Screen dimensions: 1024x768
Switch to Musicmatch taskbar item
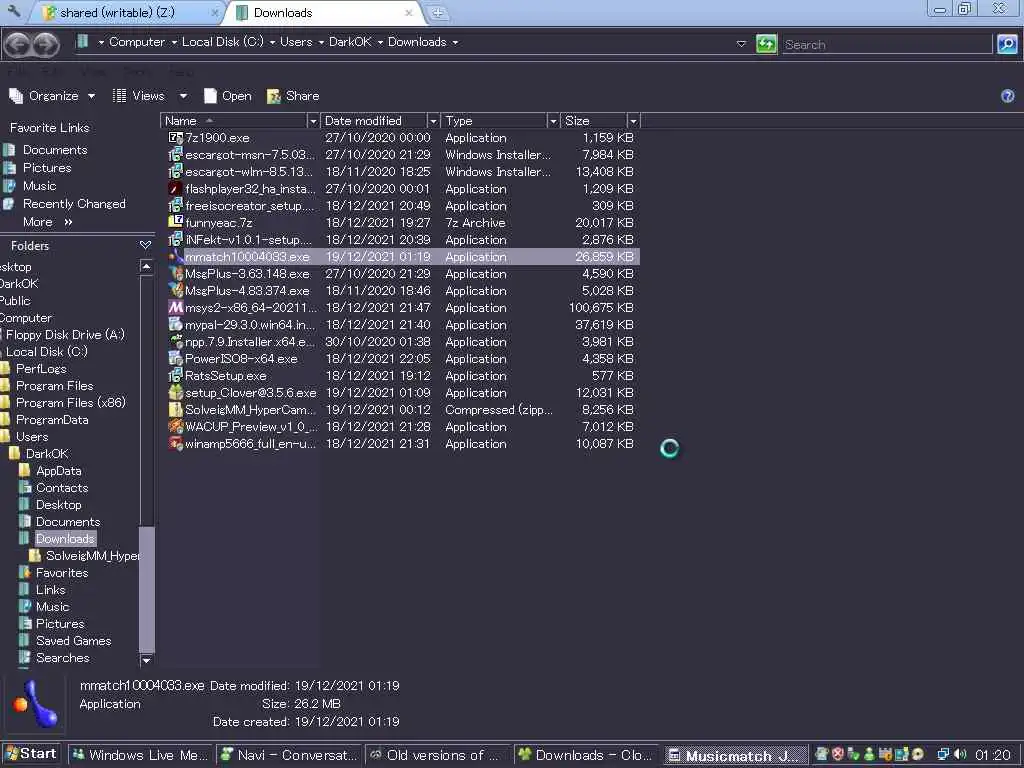[x=736, y=756]
